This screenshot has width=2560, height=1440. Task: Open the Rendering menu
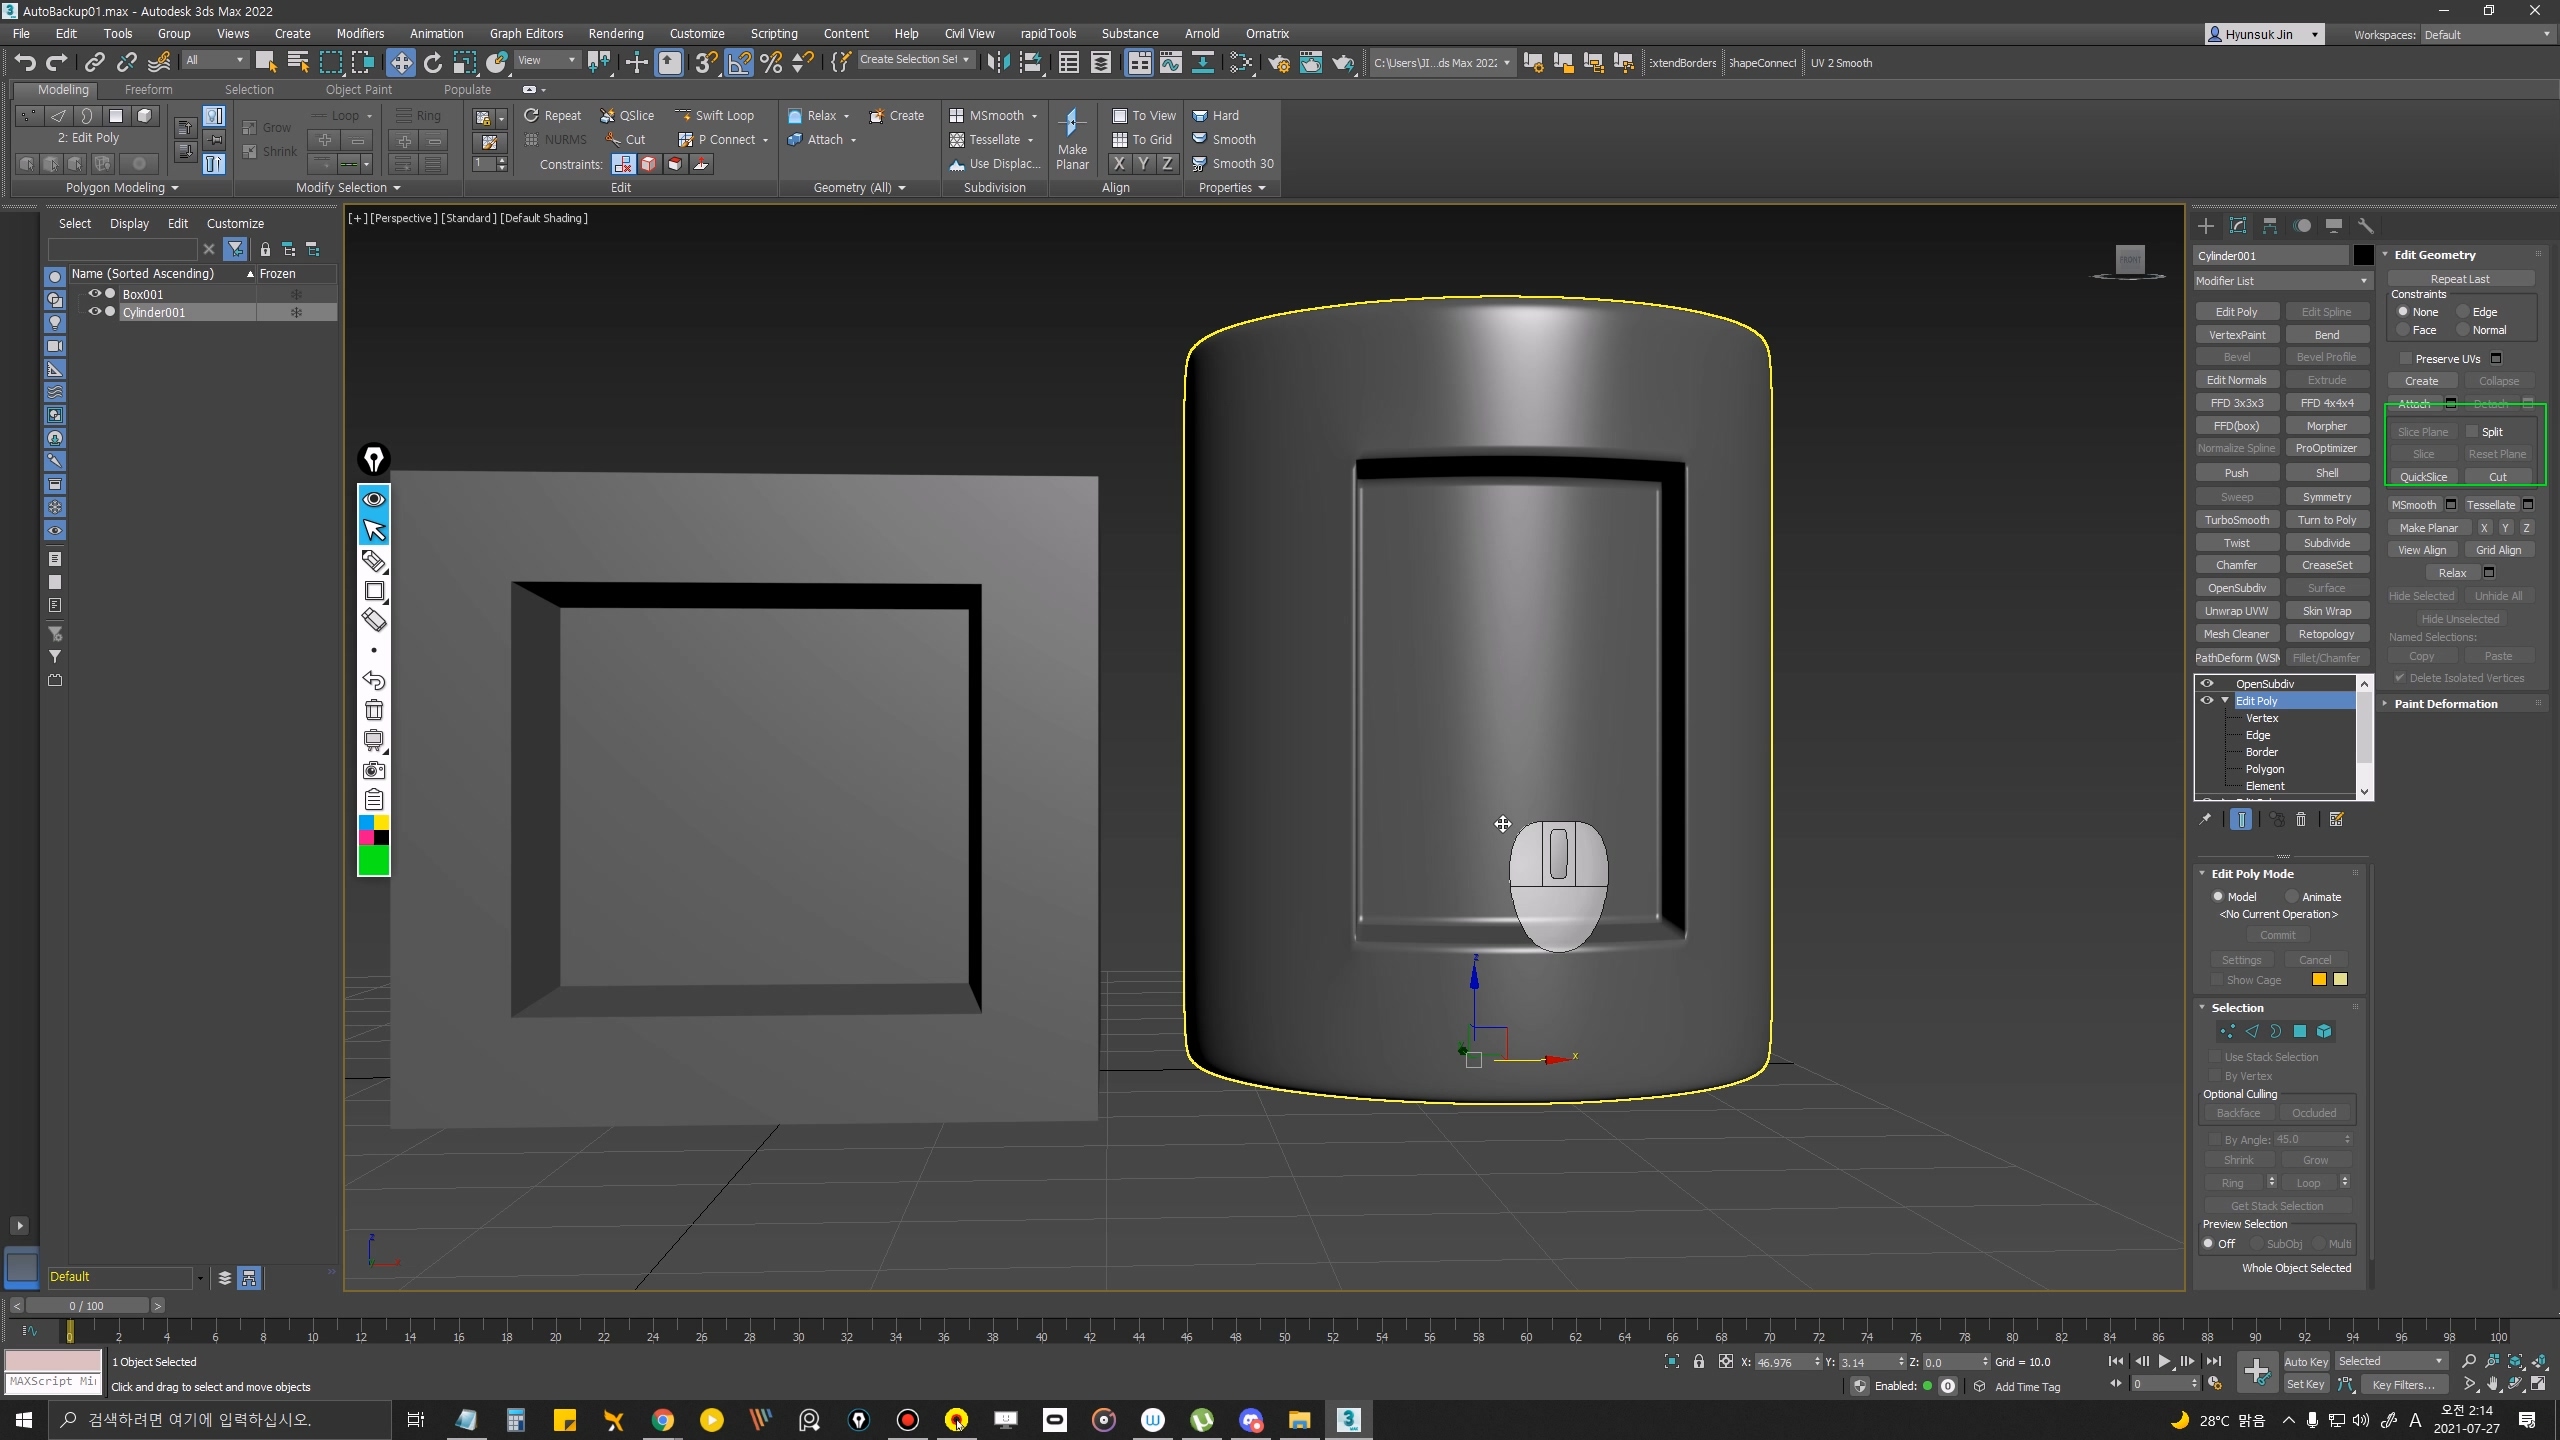tap(615, 33)
